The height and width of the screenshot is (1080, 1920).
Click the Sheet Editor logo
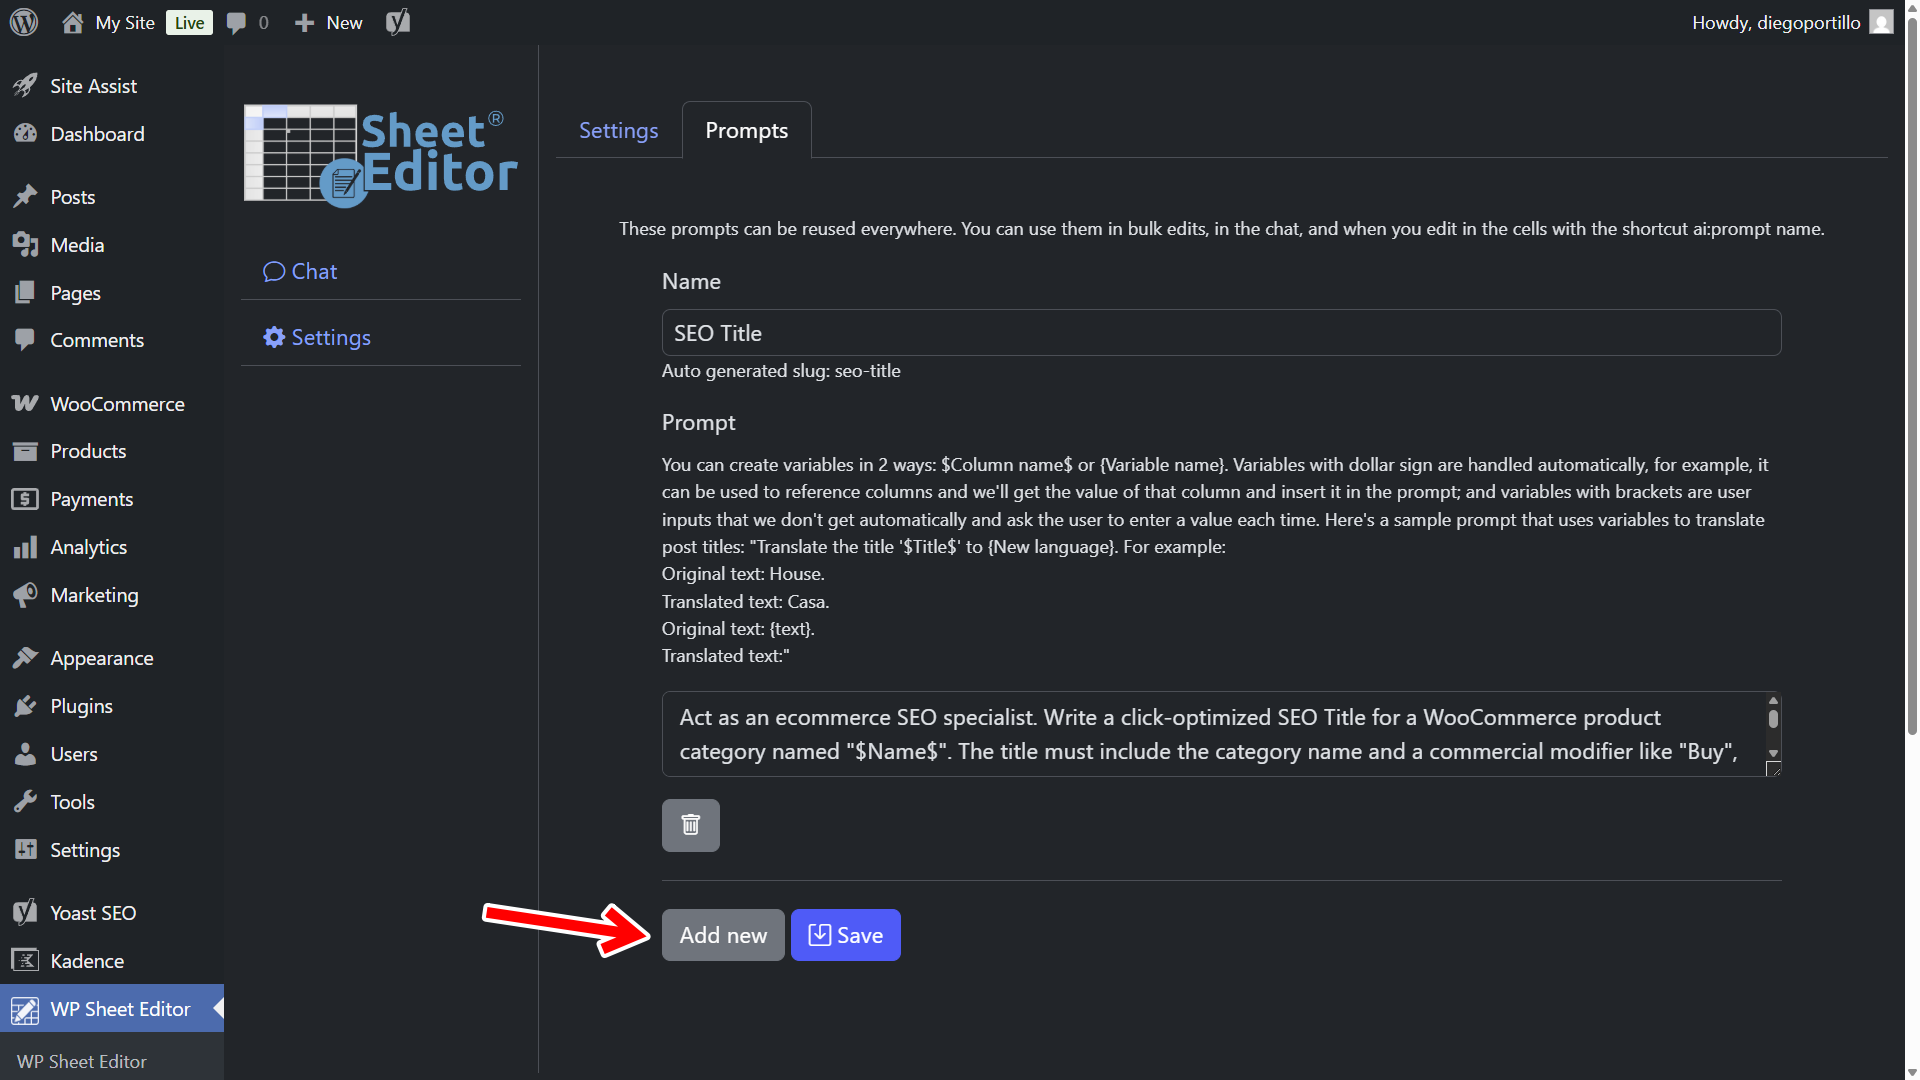(380, 156)
